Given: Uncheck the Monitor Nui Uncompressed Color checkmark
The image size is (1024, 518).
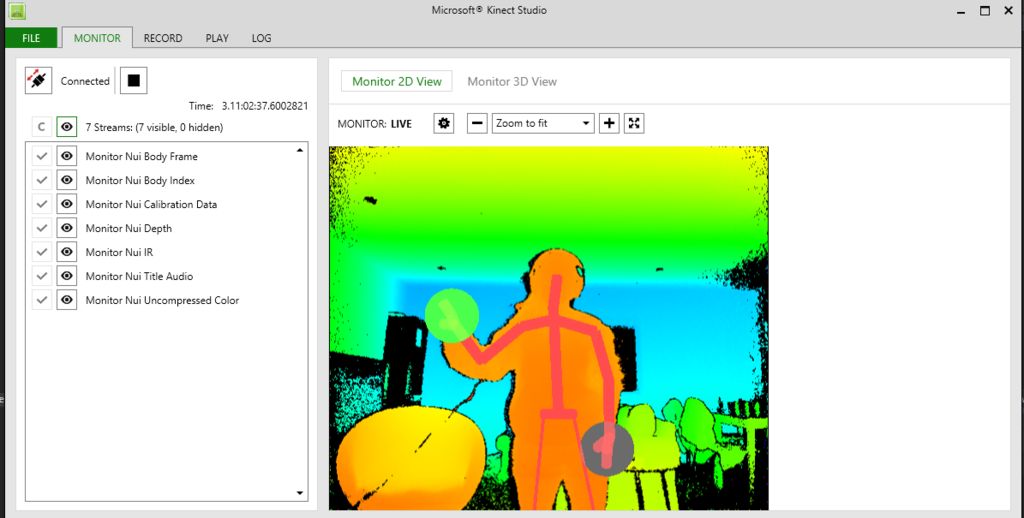Looking at the screenshot, I should [x=42, y=300].
